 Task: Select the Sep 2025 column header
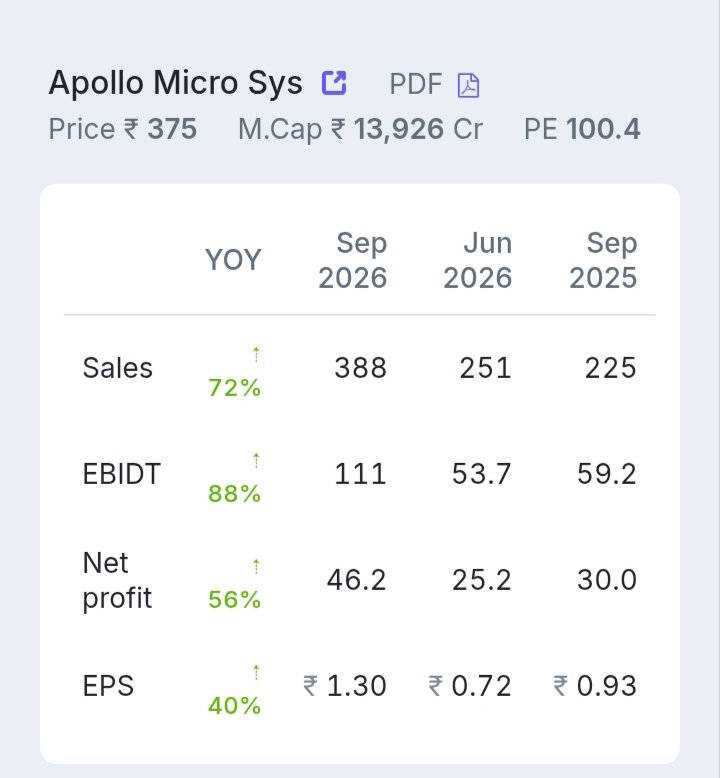(x=603, y=260)
